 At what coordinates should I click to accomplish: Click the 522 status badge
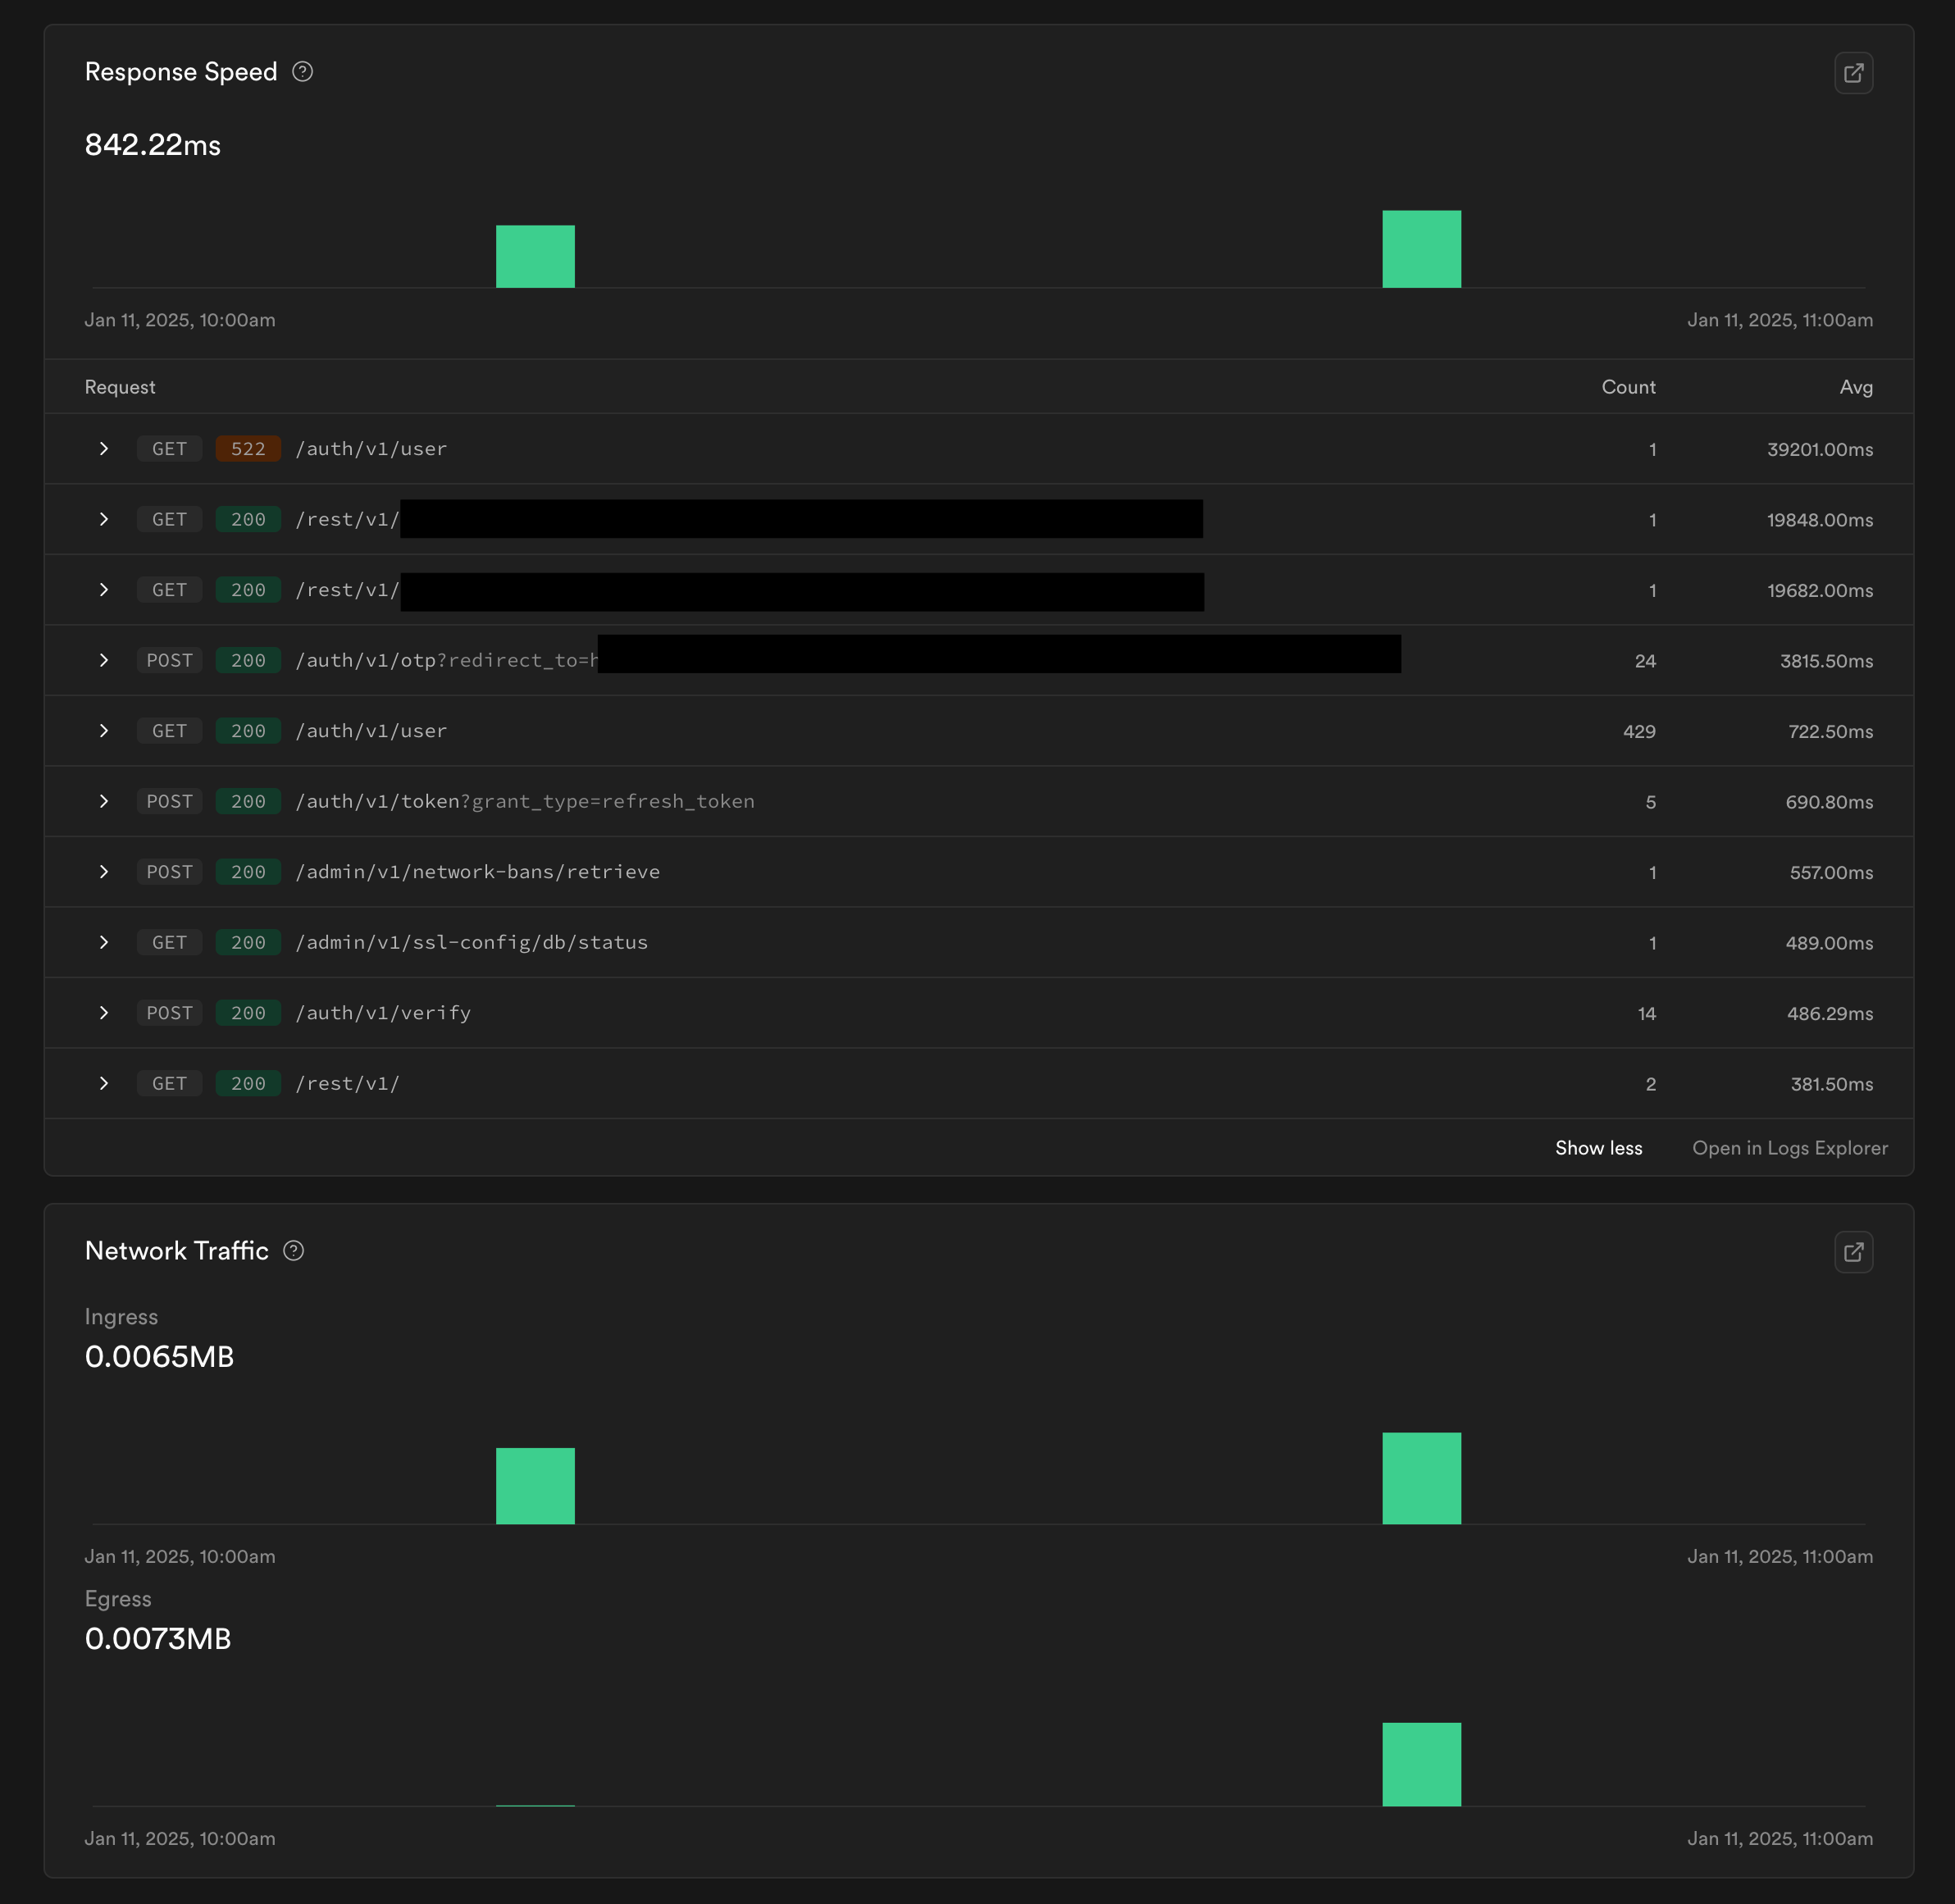point(247,449)
